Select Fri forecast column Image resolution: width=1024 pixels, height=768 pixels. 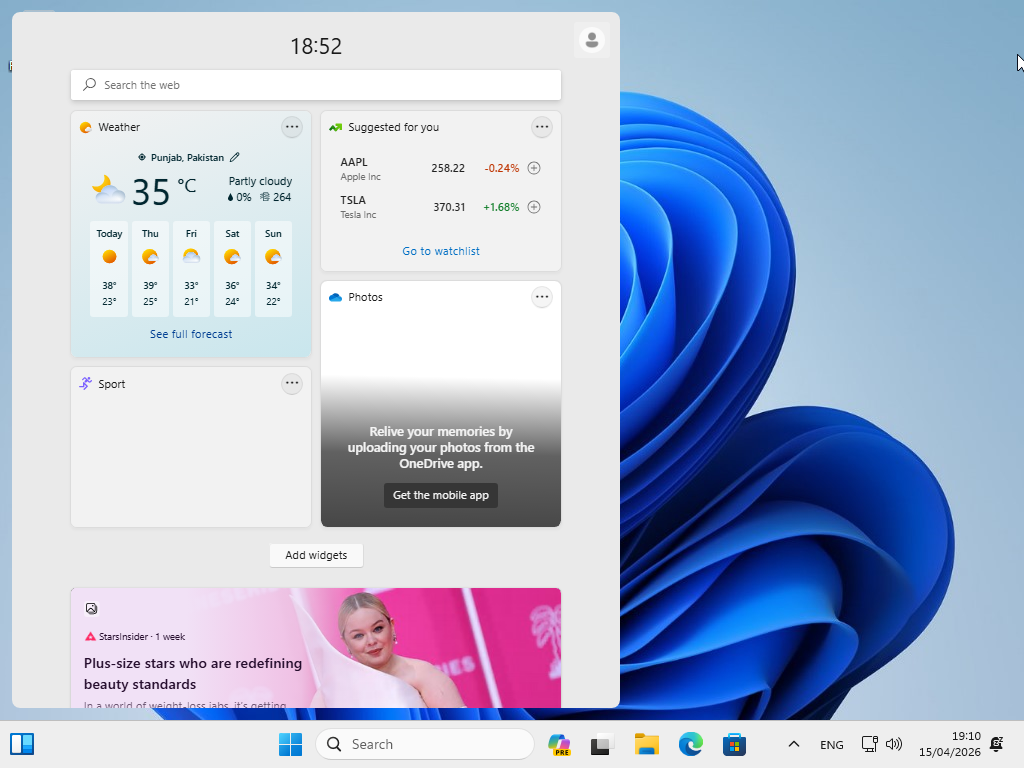point(191,269)
